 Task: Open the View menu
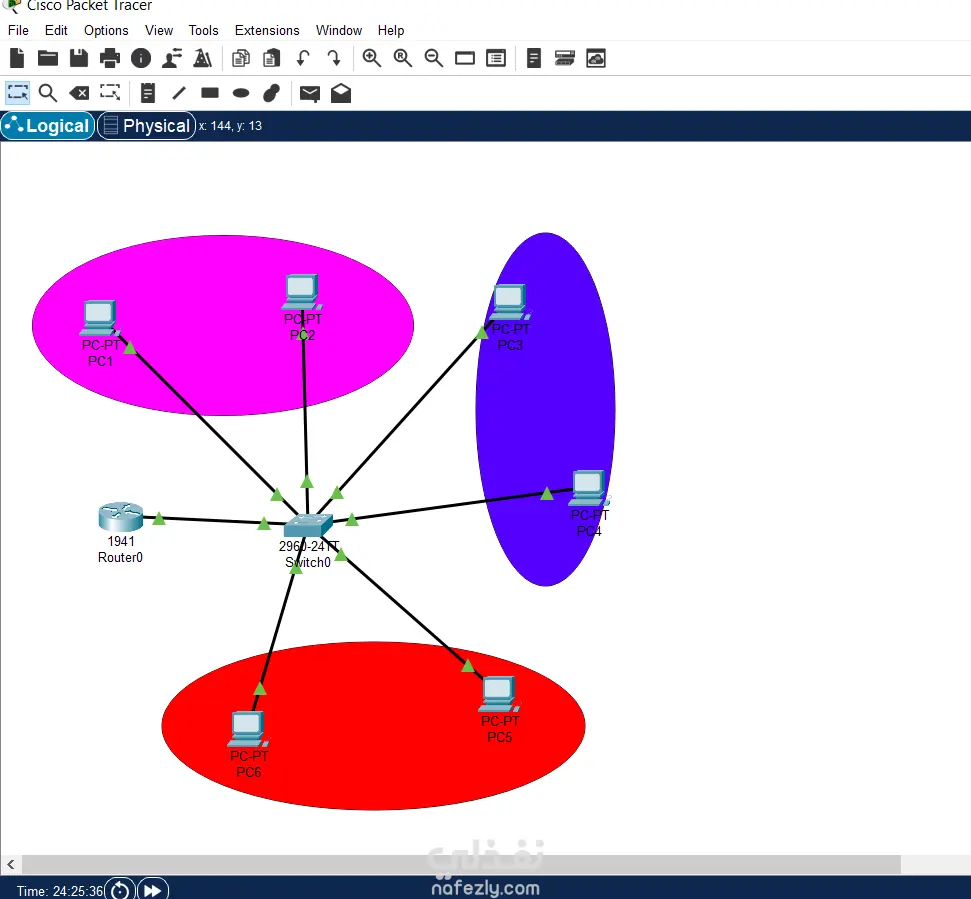coord(159,30)
